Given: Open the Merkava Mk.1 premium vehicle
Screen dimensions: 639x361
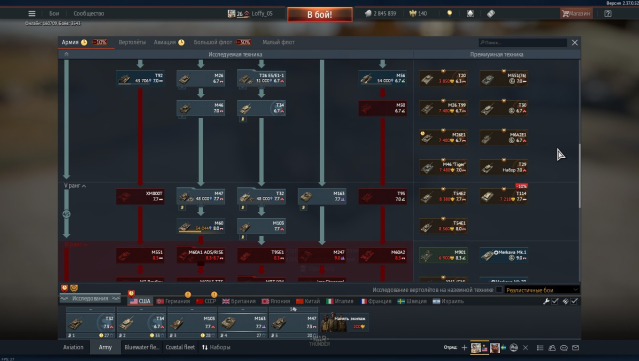Looking at the screenshot, I should point(504,255).
